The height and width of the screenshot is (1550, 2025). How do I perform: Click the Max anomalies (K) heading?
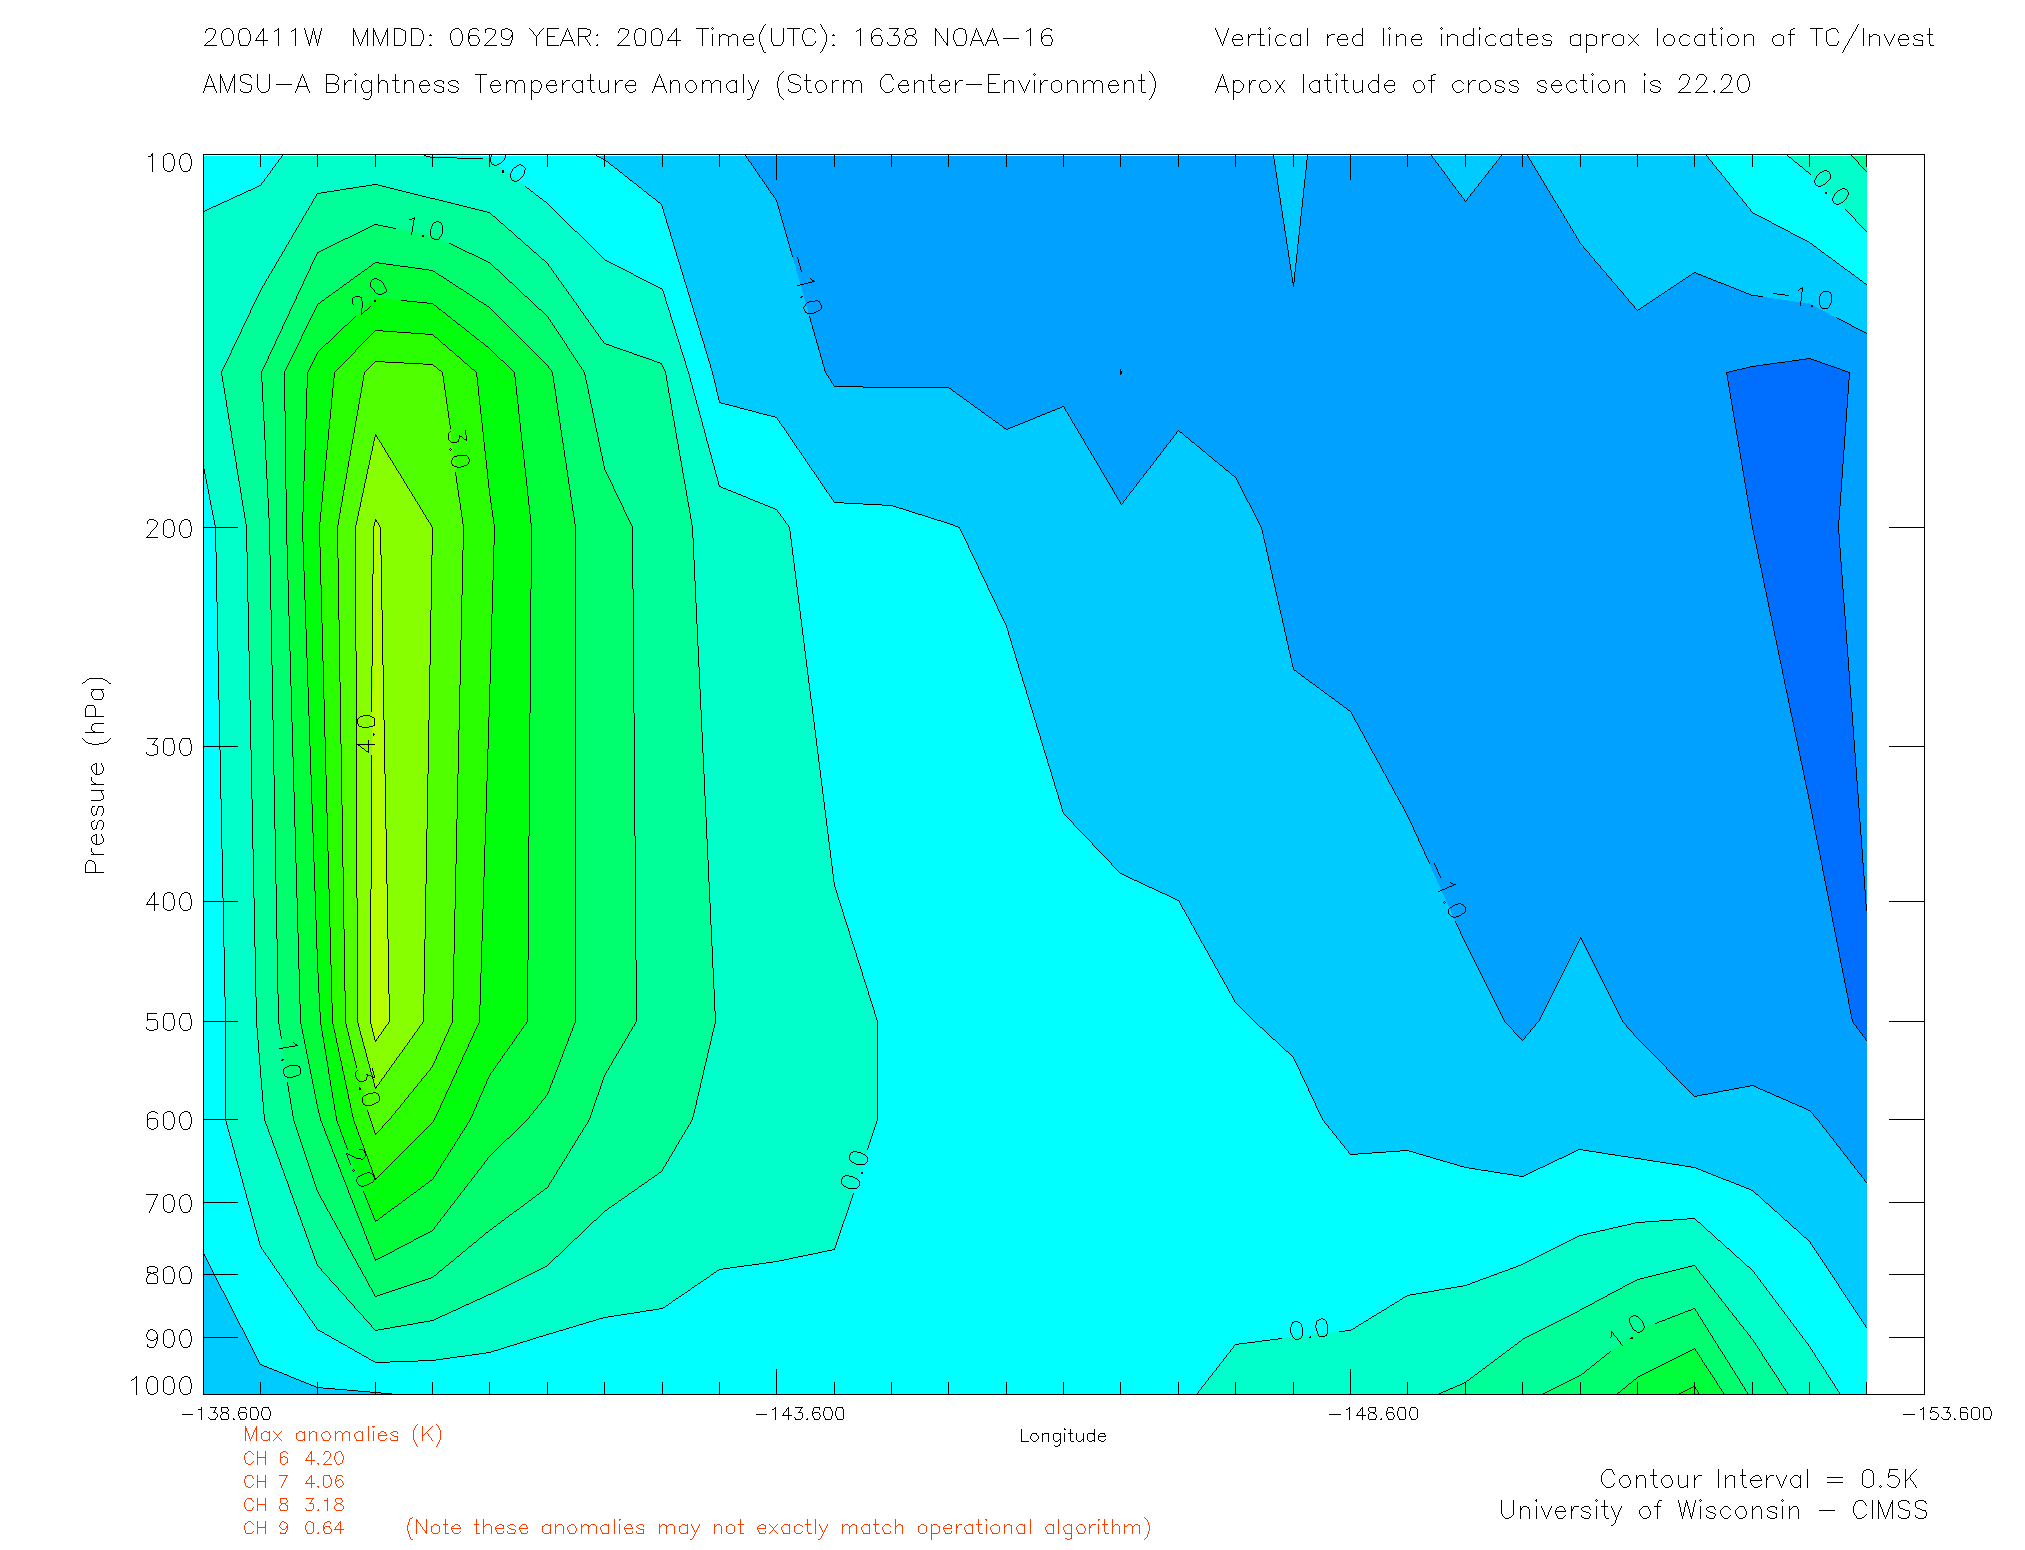[342, 1434]
